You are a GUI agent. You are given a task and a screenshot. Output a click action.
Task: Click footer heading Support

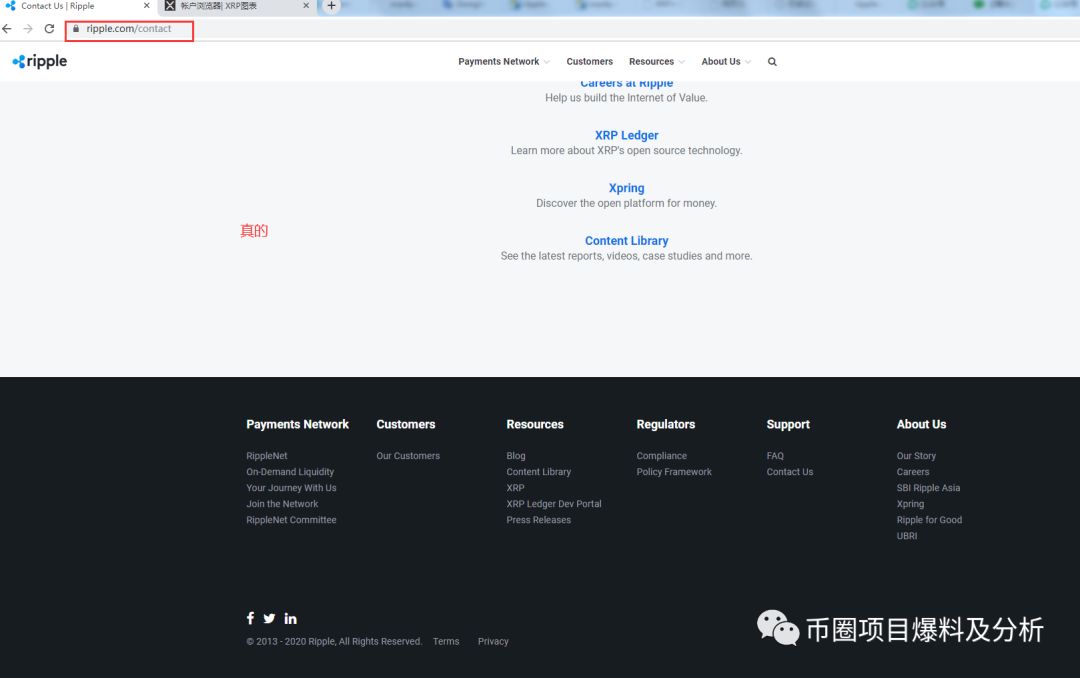[788, 424]
